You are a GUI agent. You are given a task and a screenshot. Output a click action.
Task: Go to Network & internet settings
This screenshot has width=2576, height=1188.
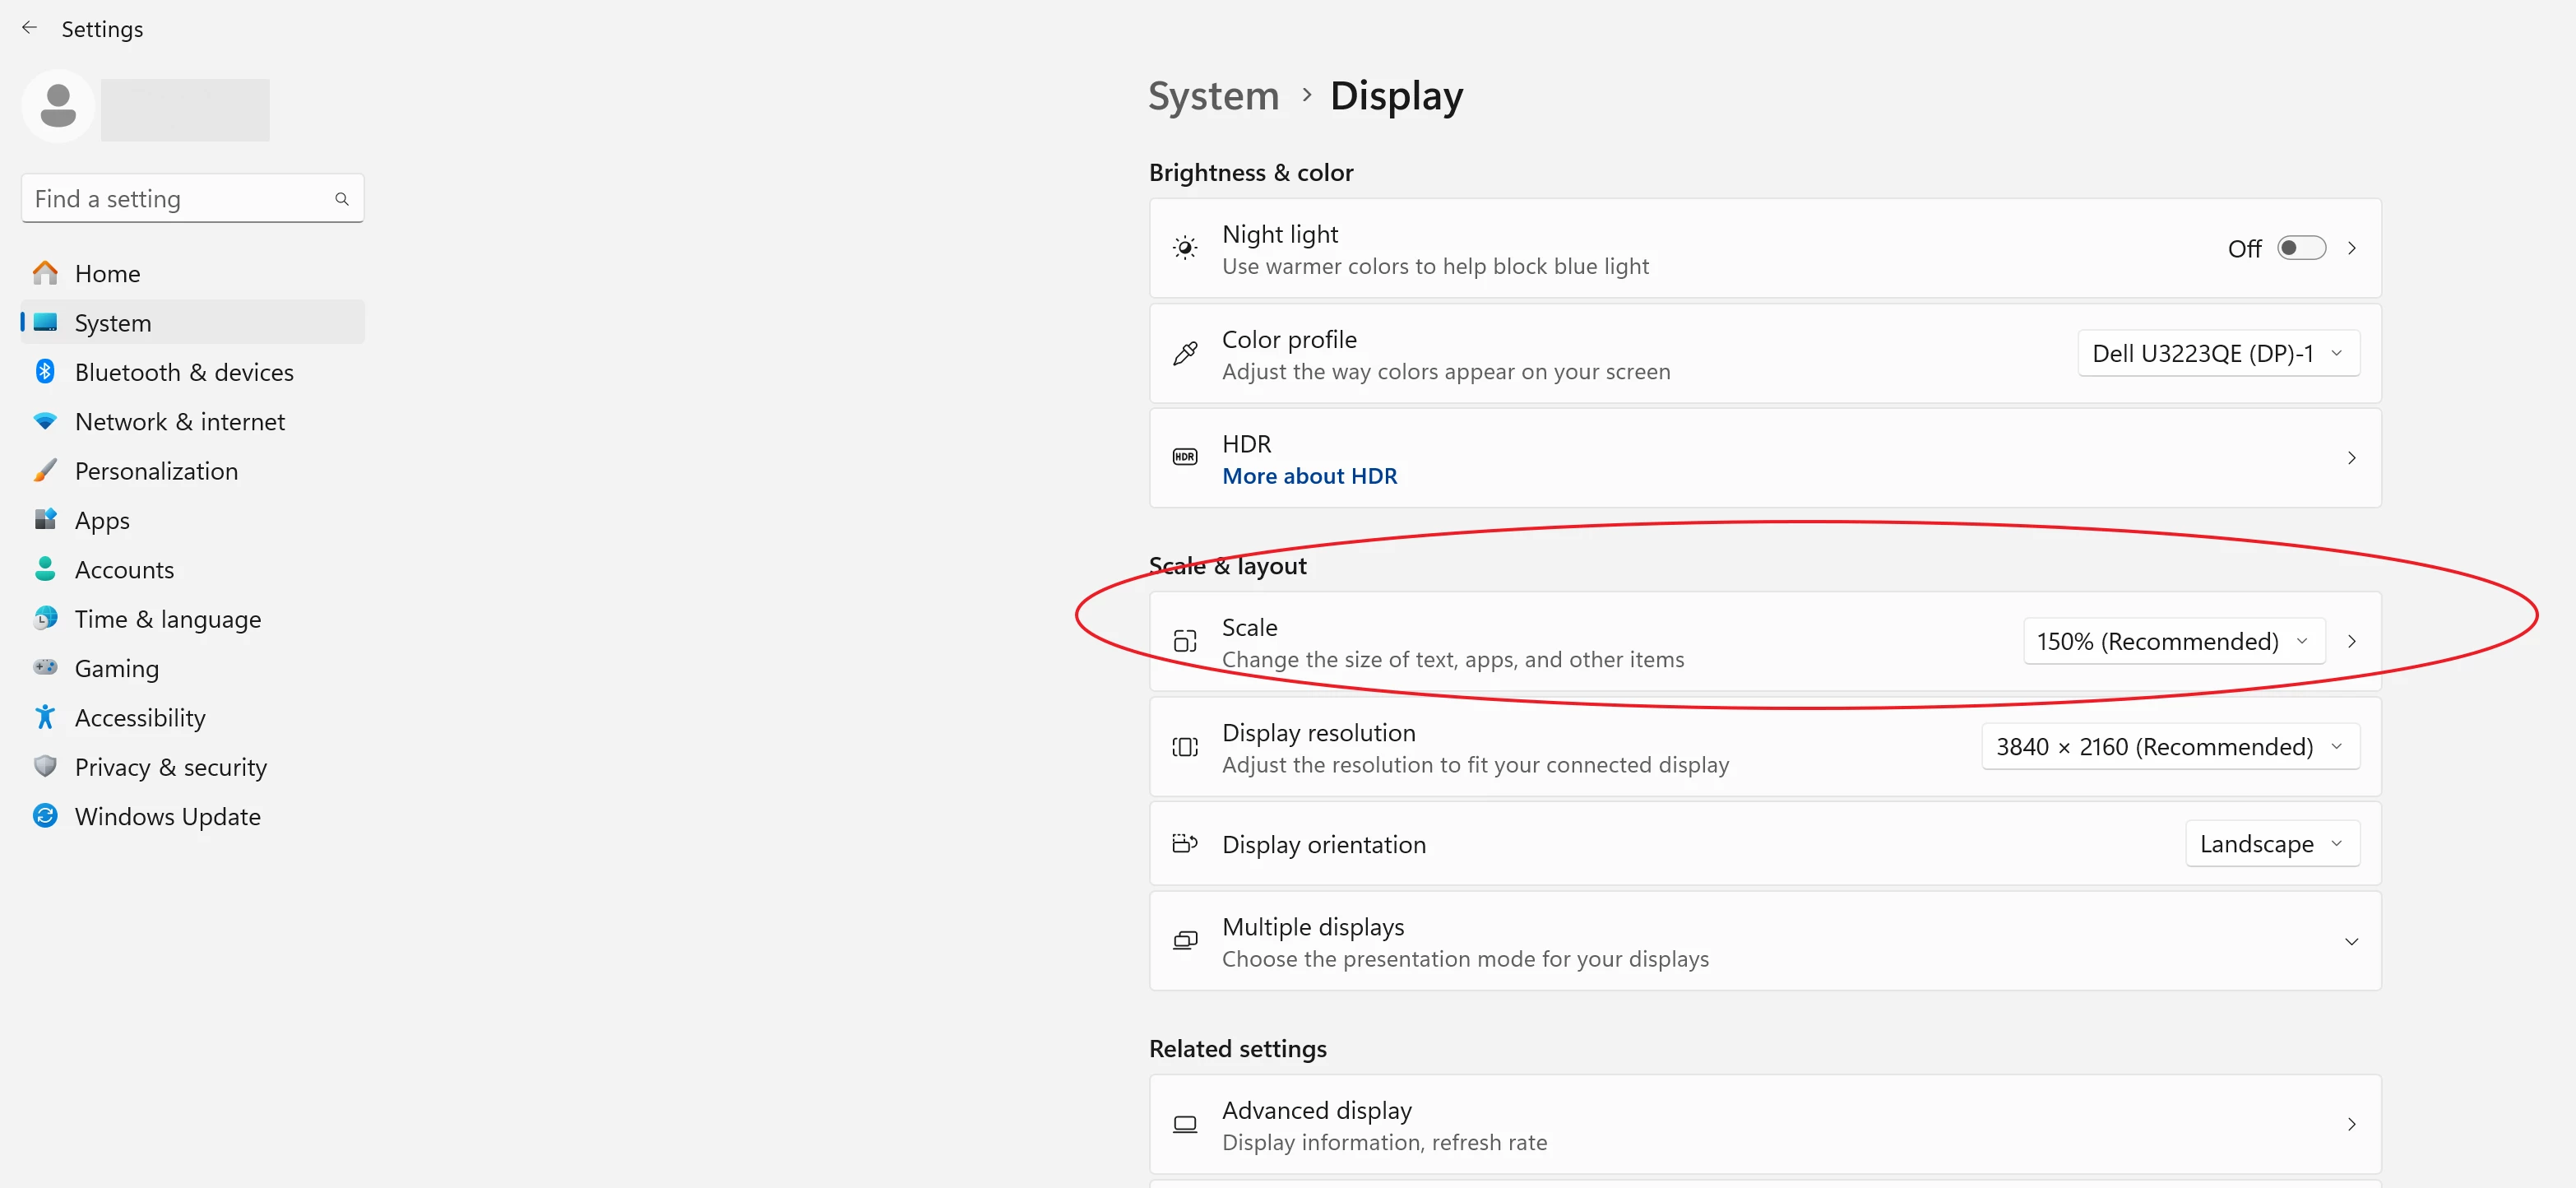click(x=179, y=421)
